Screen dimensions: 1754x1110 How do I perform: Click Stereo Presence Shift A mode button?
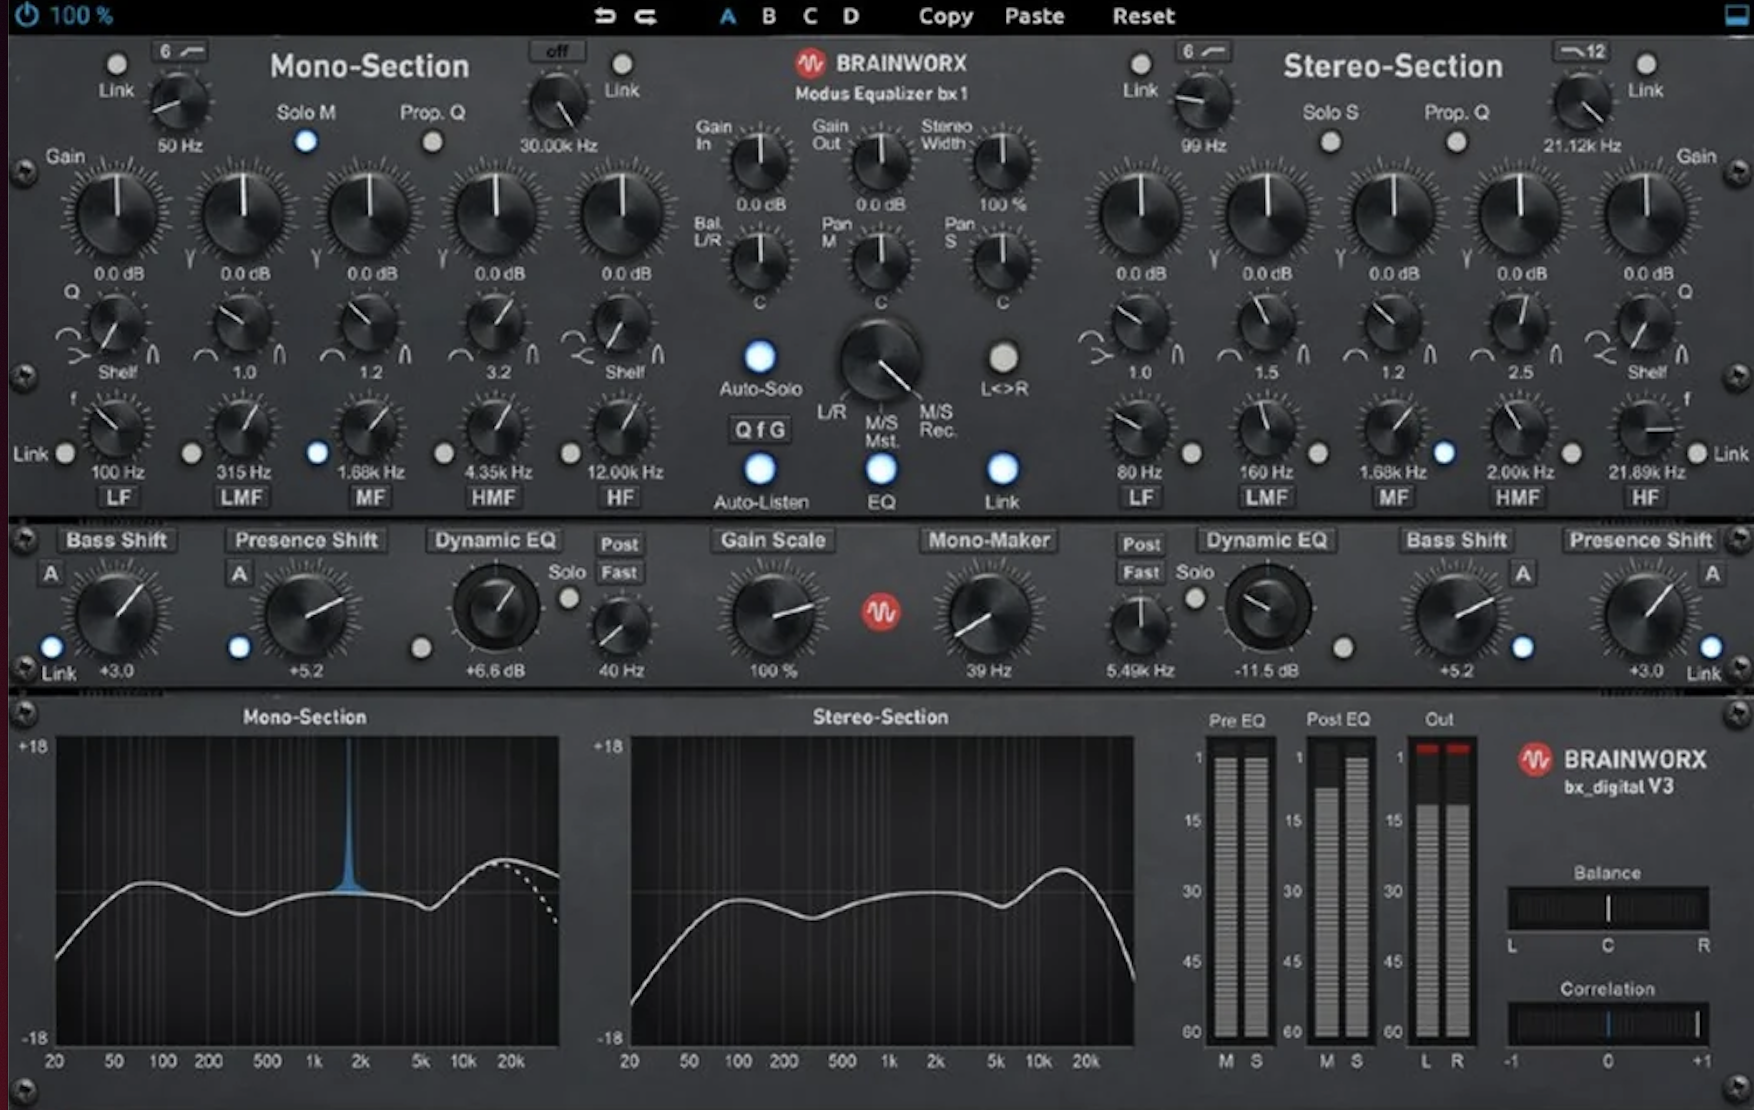point(1712,574)
